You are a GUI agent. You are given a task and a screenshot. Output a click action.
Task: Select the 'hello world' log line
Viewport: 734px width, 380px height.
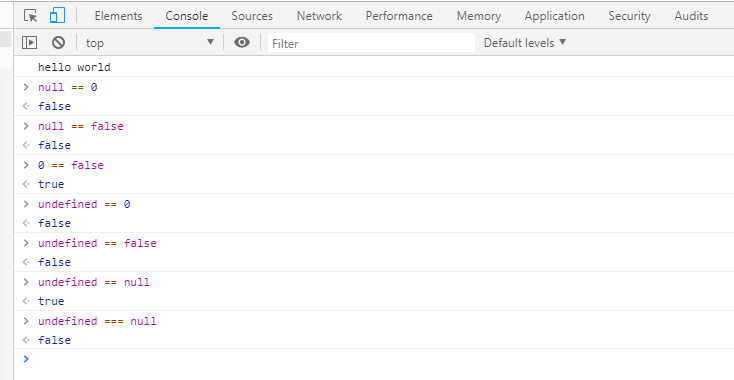point(74,67)
